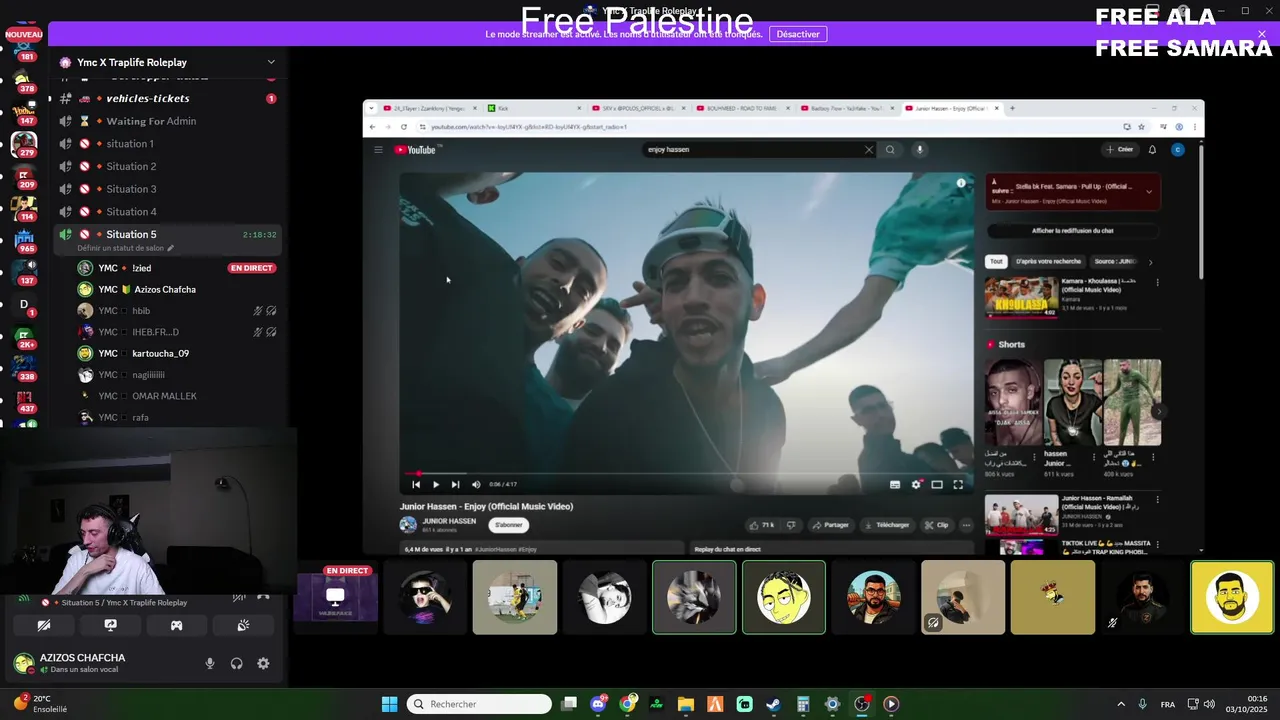
Task: Reload the page in Chrome
Action: [x=404, y=127]
